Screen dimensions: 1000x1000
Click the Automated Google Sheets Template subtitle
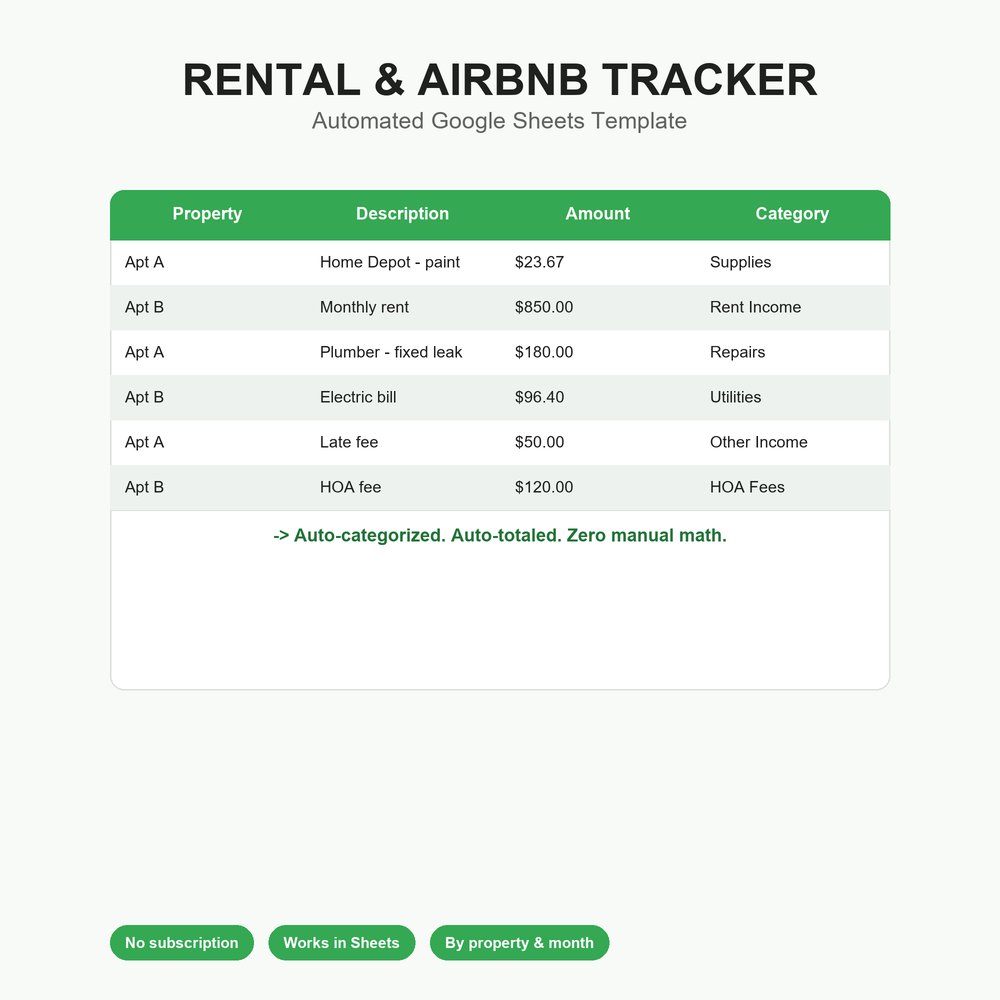point(499,121)
